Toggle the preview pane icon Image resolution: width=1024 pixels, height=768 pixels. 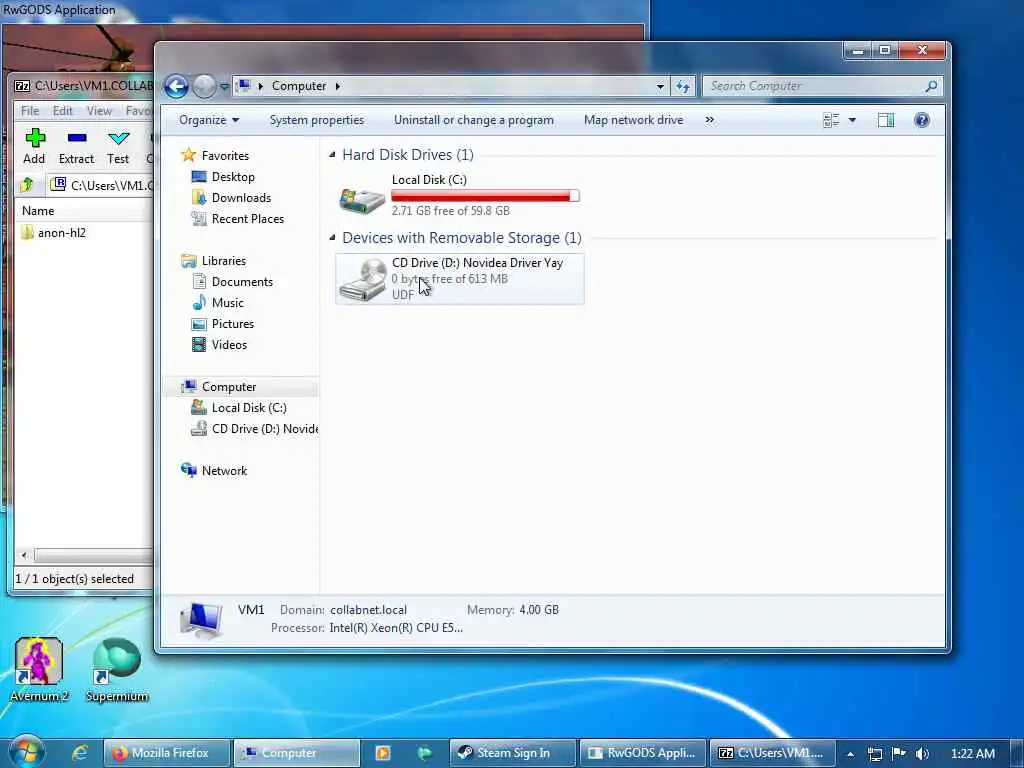click(886, 120)
